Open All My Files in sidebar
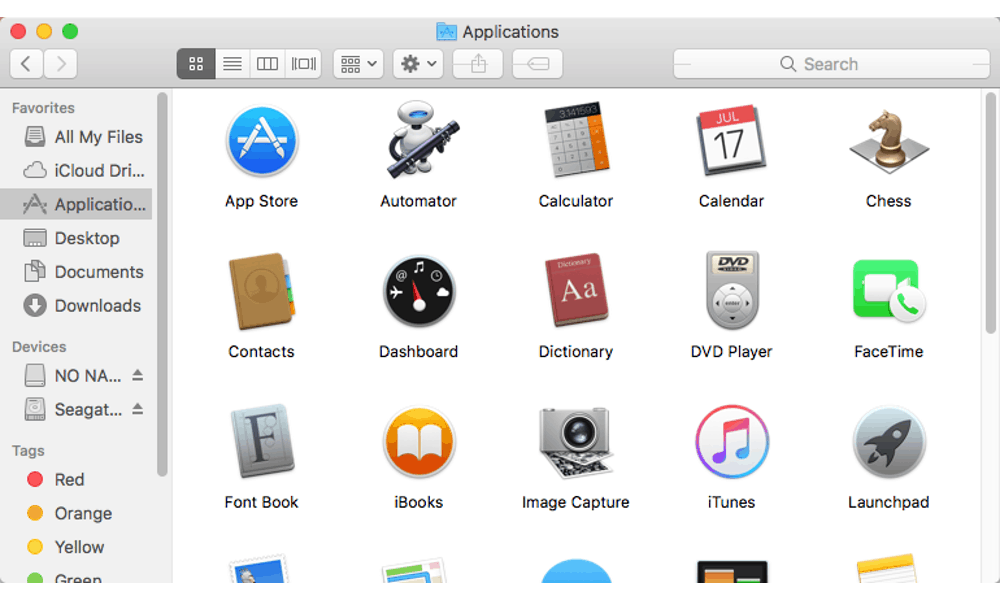The image size is (1000, 600). pos(77,137)
